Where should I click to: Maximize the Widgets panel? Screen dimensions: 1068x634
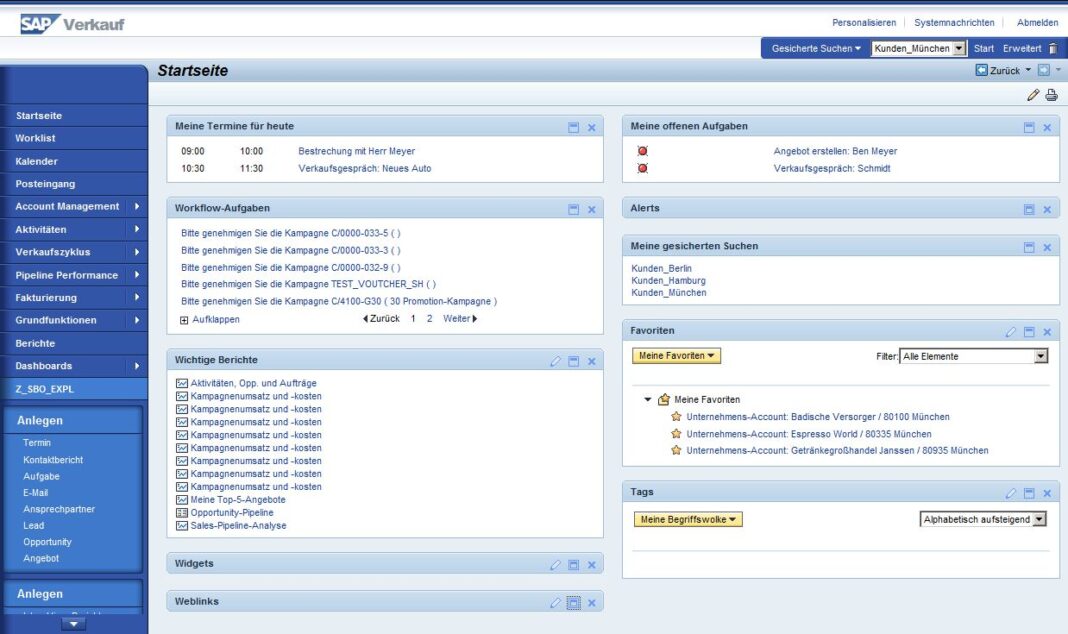coord(574,565)
